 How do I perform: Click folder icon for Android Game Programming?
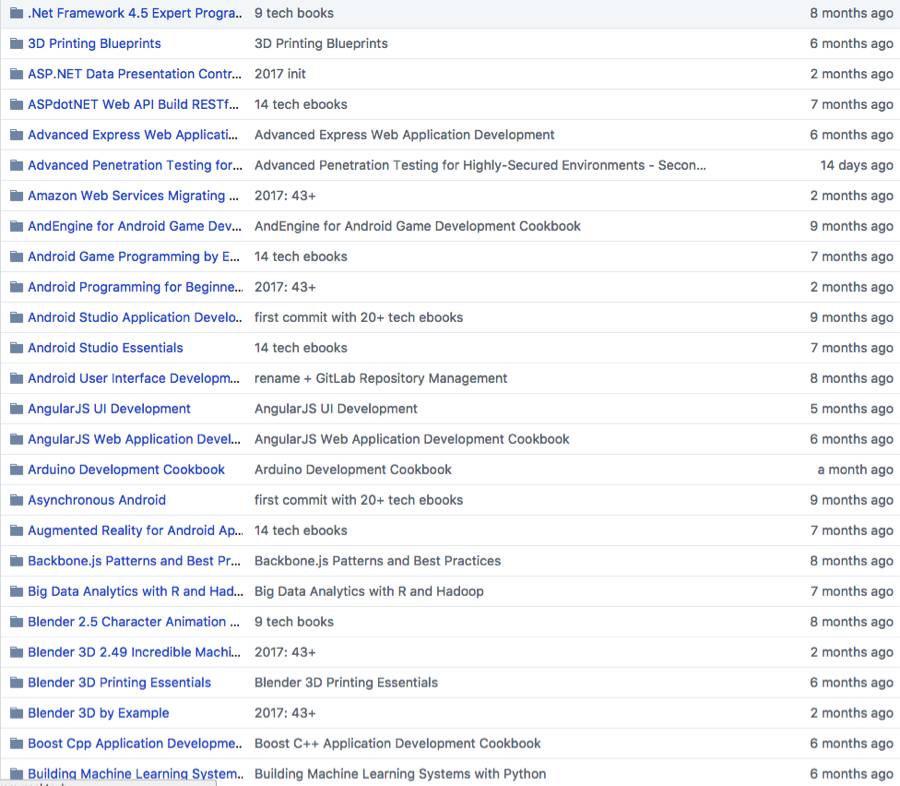17,257
